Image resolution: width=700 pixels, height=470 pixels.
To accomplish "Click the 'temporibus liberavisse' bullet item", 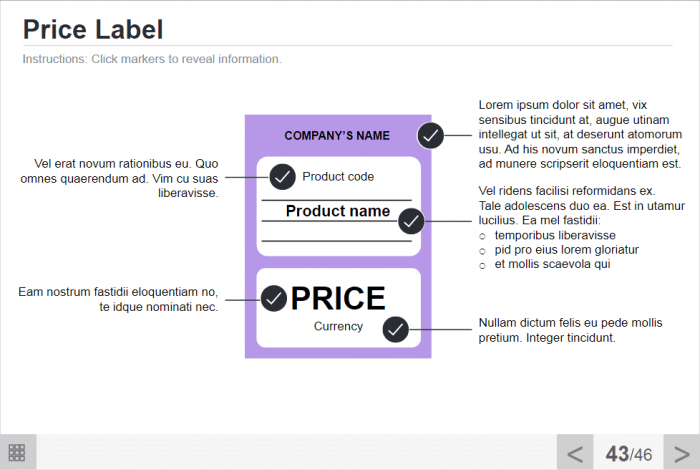I will tap(555, 235).
